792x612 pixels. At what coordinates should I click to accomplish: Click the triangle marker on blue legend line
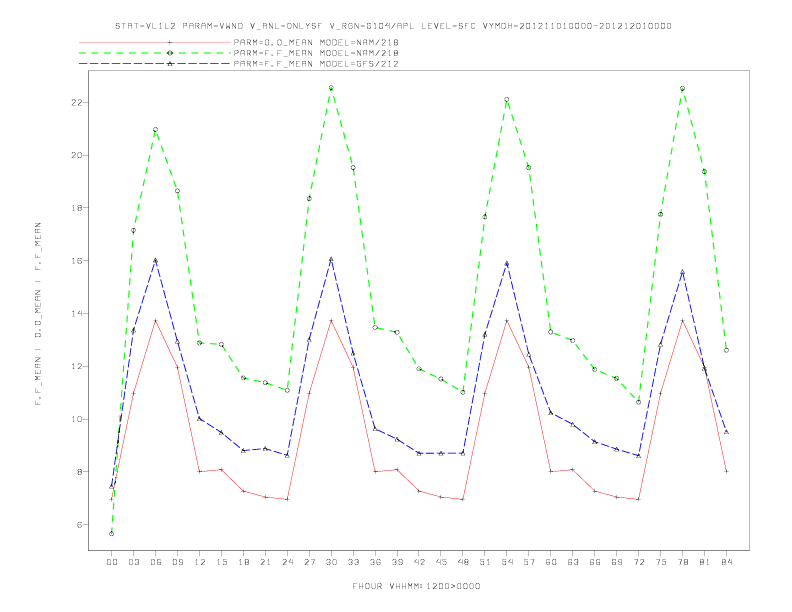coord(170,64)
